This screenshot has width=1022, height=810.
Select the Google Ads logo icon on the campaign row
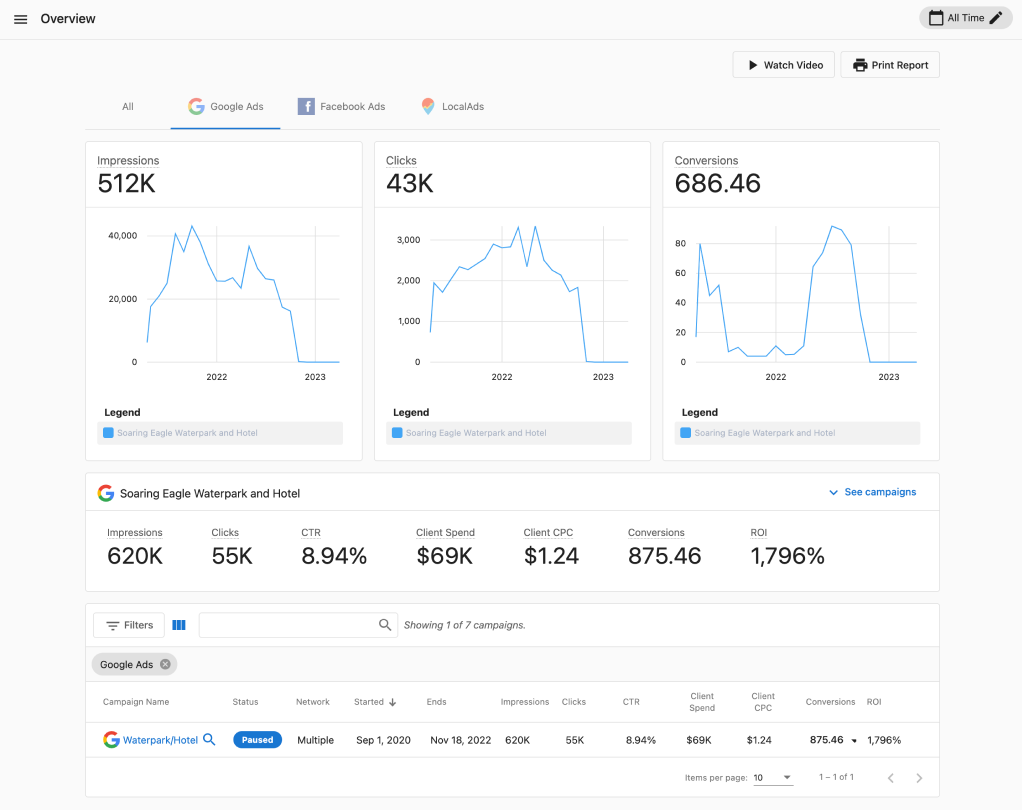109,739
